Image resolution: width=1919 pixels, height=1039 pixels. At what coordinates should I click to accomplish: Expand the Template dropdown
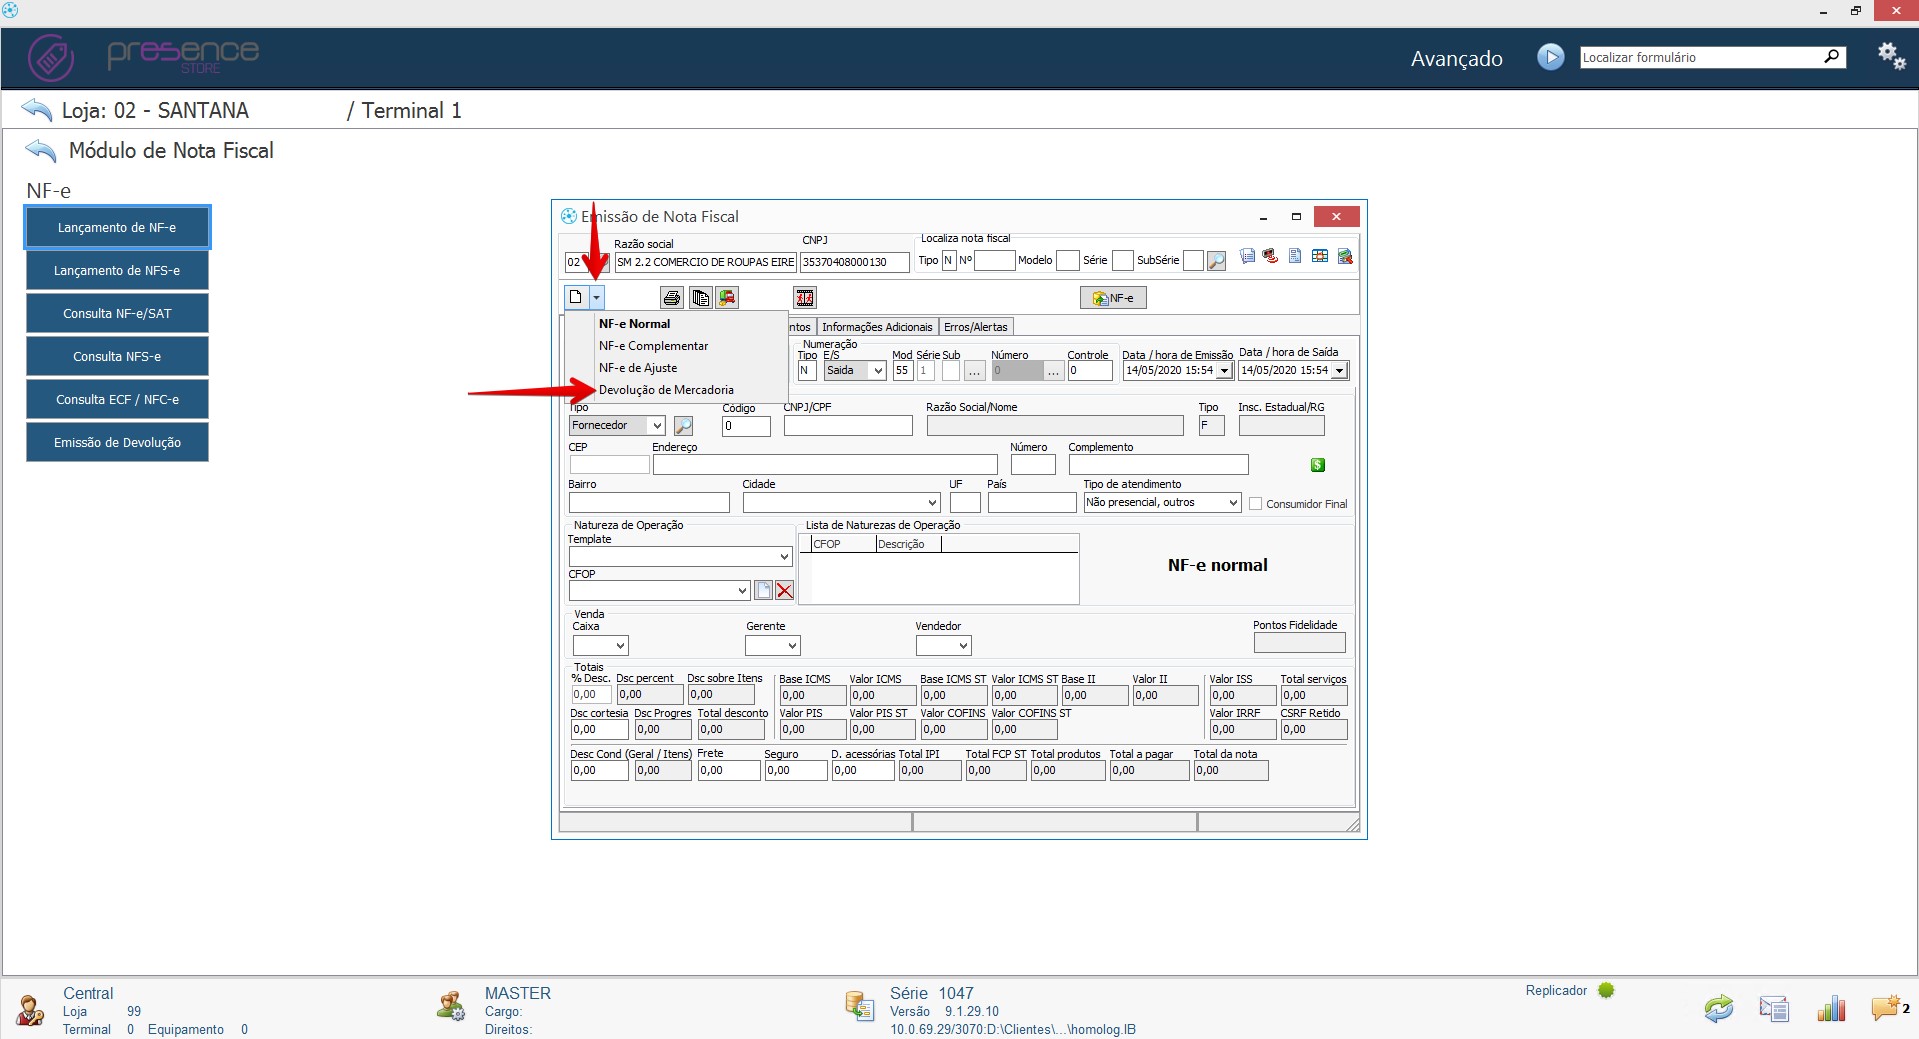784,557
